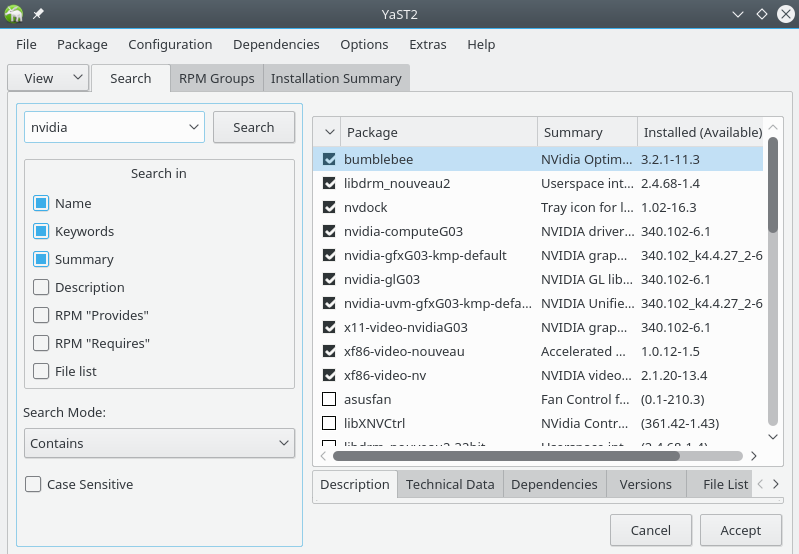This screenshot has height=554, width=799.
Task: Disable searching in Summary
Action: point(41,259)
